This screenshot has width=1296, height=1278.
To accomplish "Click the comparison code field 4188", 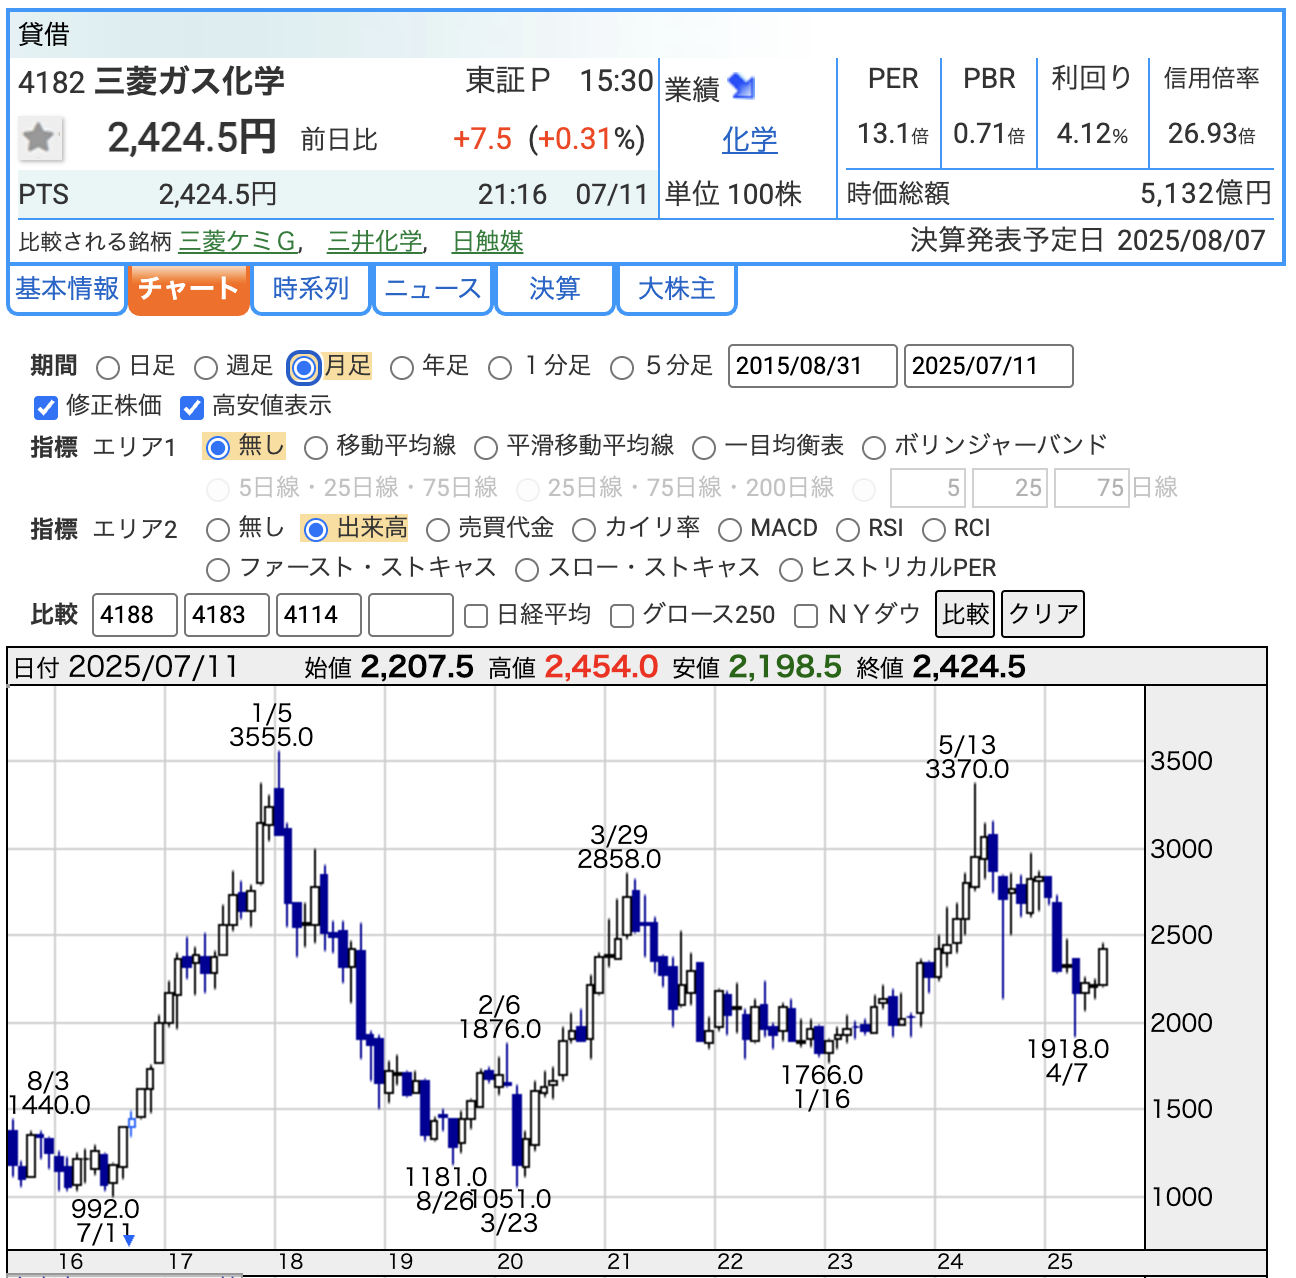I will [x=135, y=615].
